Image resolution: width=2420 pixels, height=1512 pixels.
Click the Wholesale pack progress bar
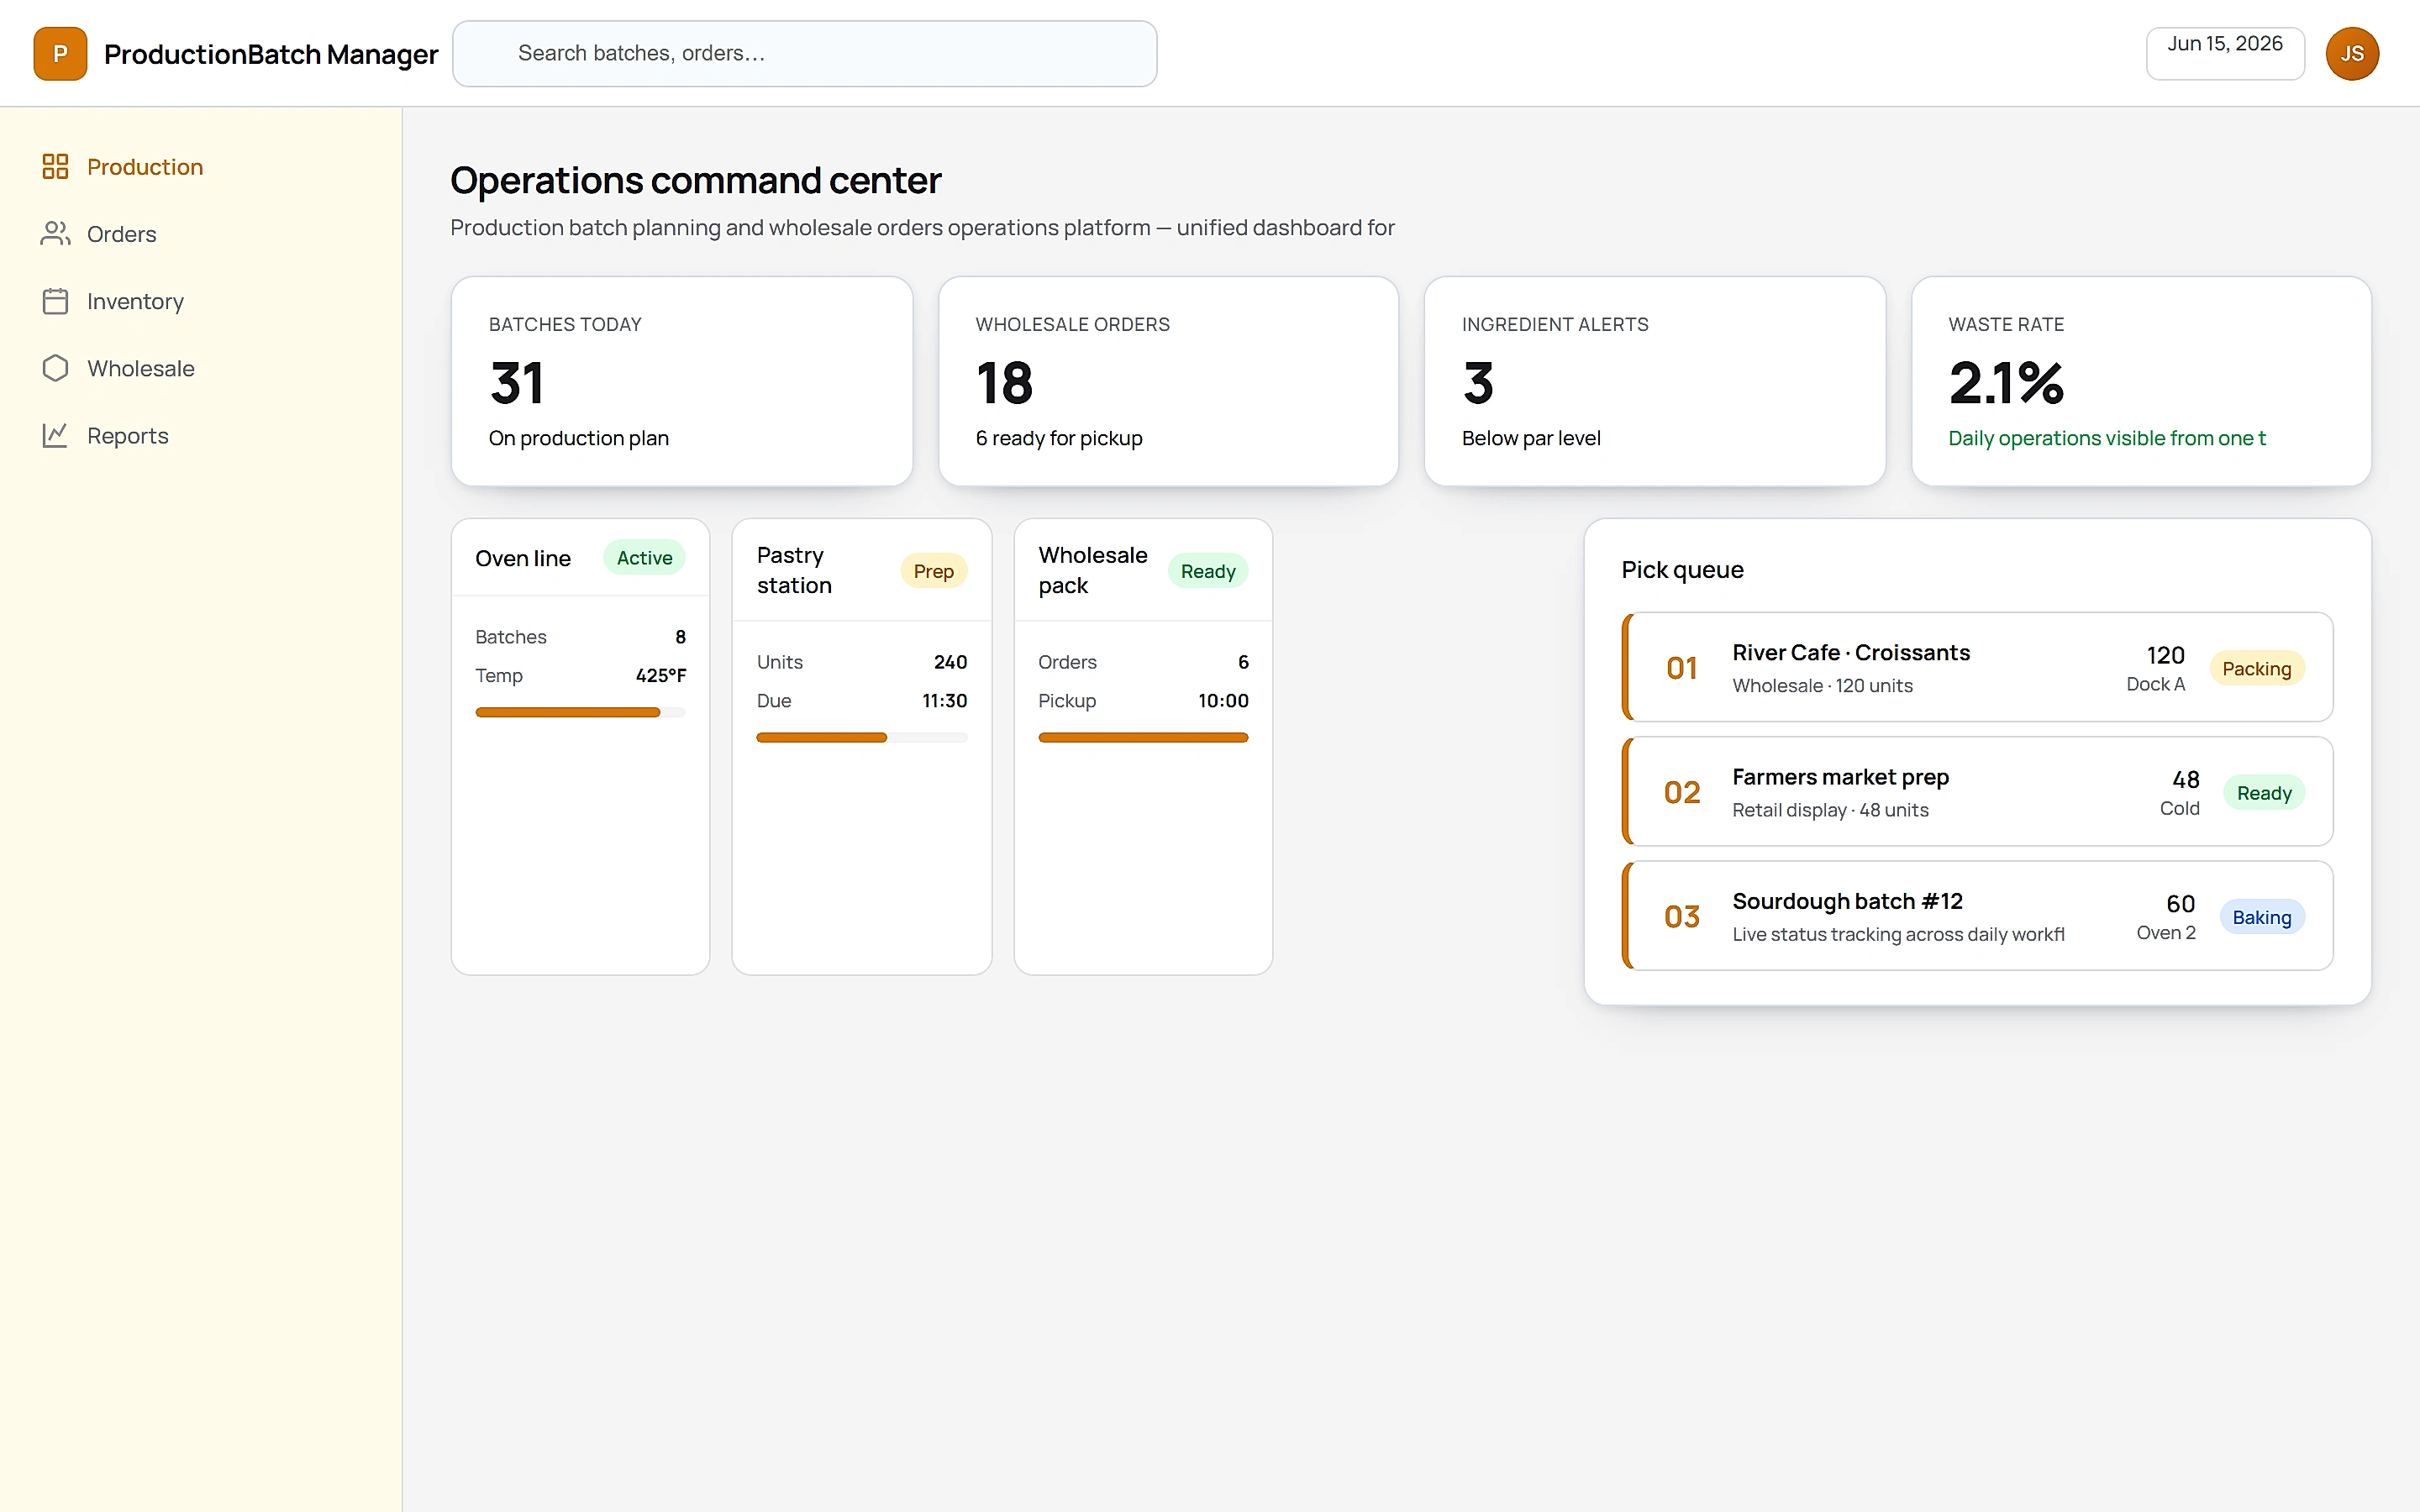(1143, 738)
